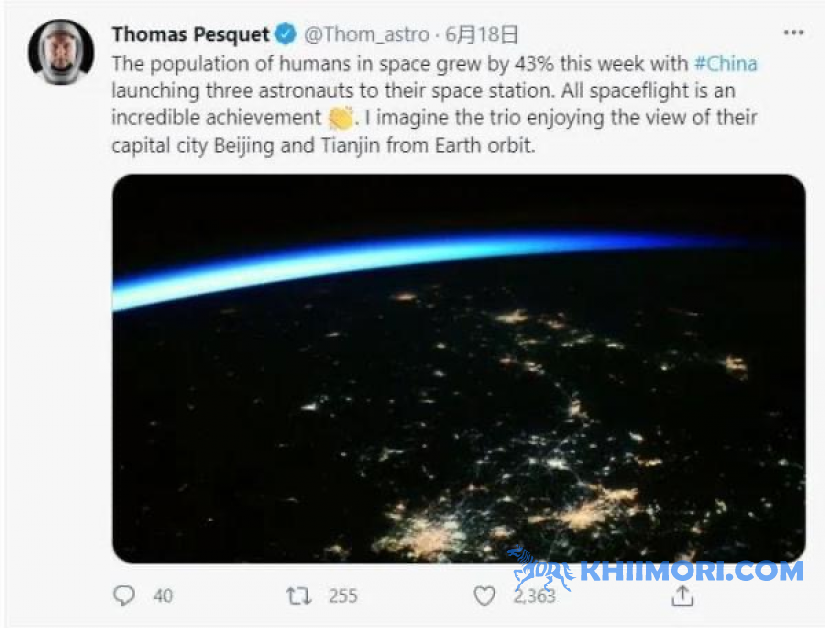This screenshot has width=825, height=628.
Task: Click the @Thom_astro handle
Action: coord(367,35)
